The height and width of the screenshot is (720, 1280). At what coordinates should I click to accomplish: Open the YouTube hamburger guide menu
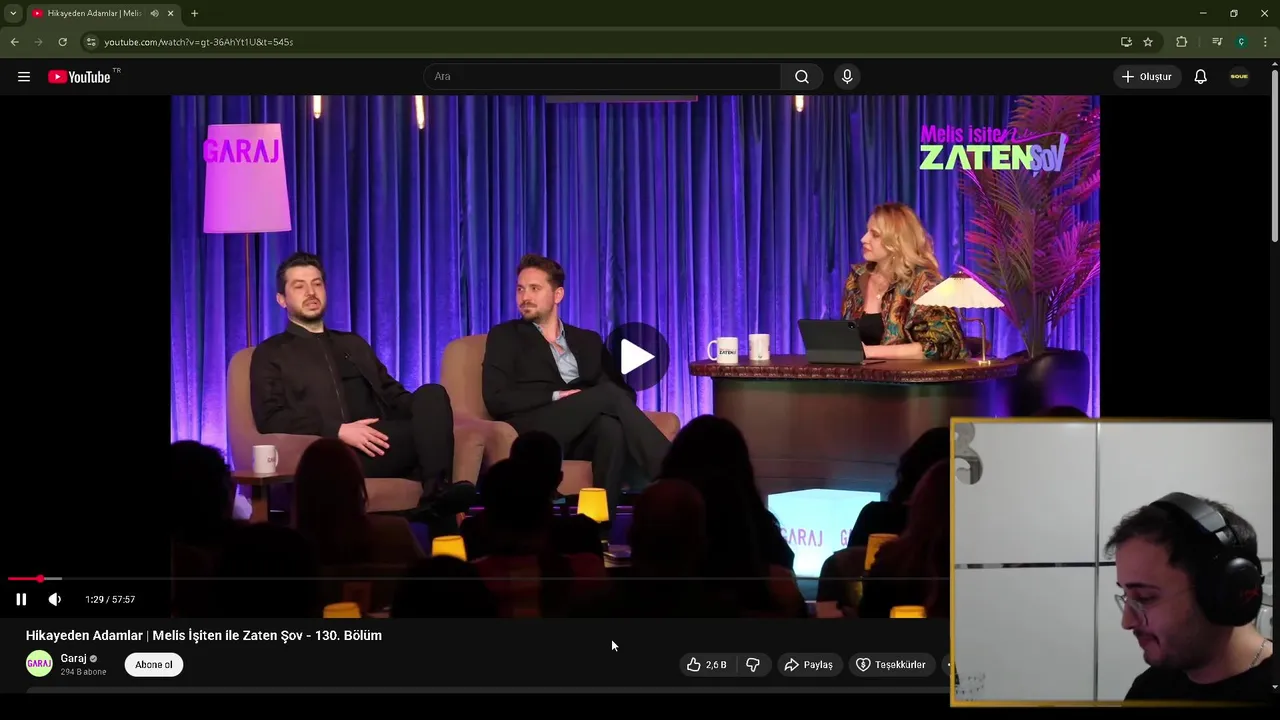pyautogui.click(x=24, y=77)
